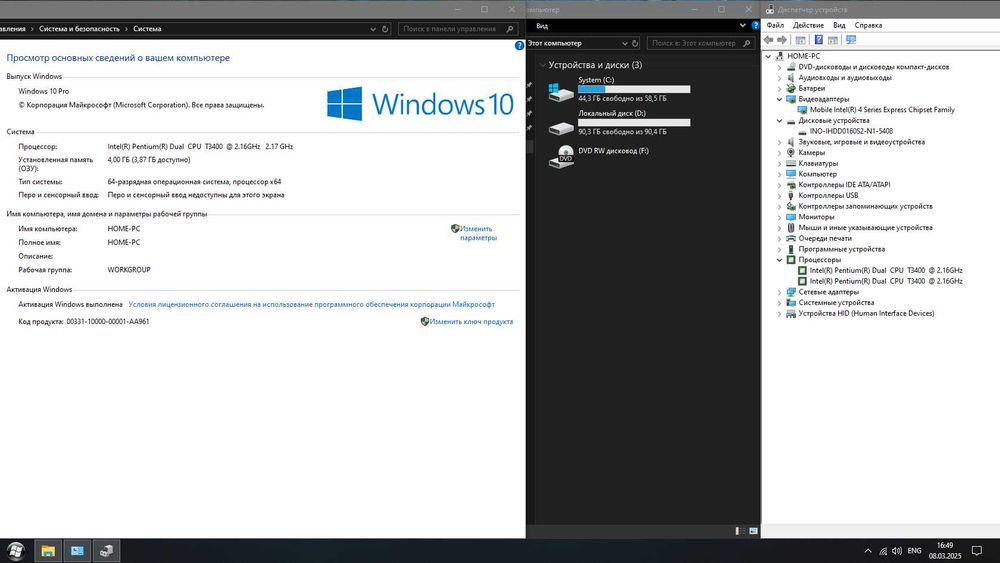The height and width of the screenshot is (563, 1000).
Task: Click search magnifier in Explorer window
Action: click(x=747, y=43)
